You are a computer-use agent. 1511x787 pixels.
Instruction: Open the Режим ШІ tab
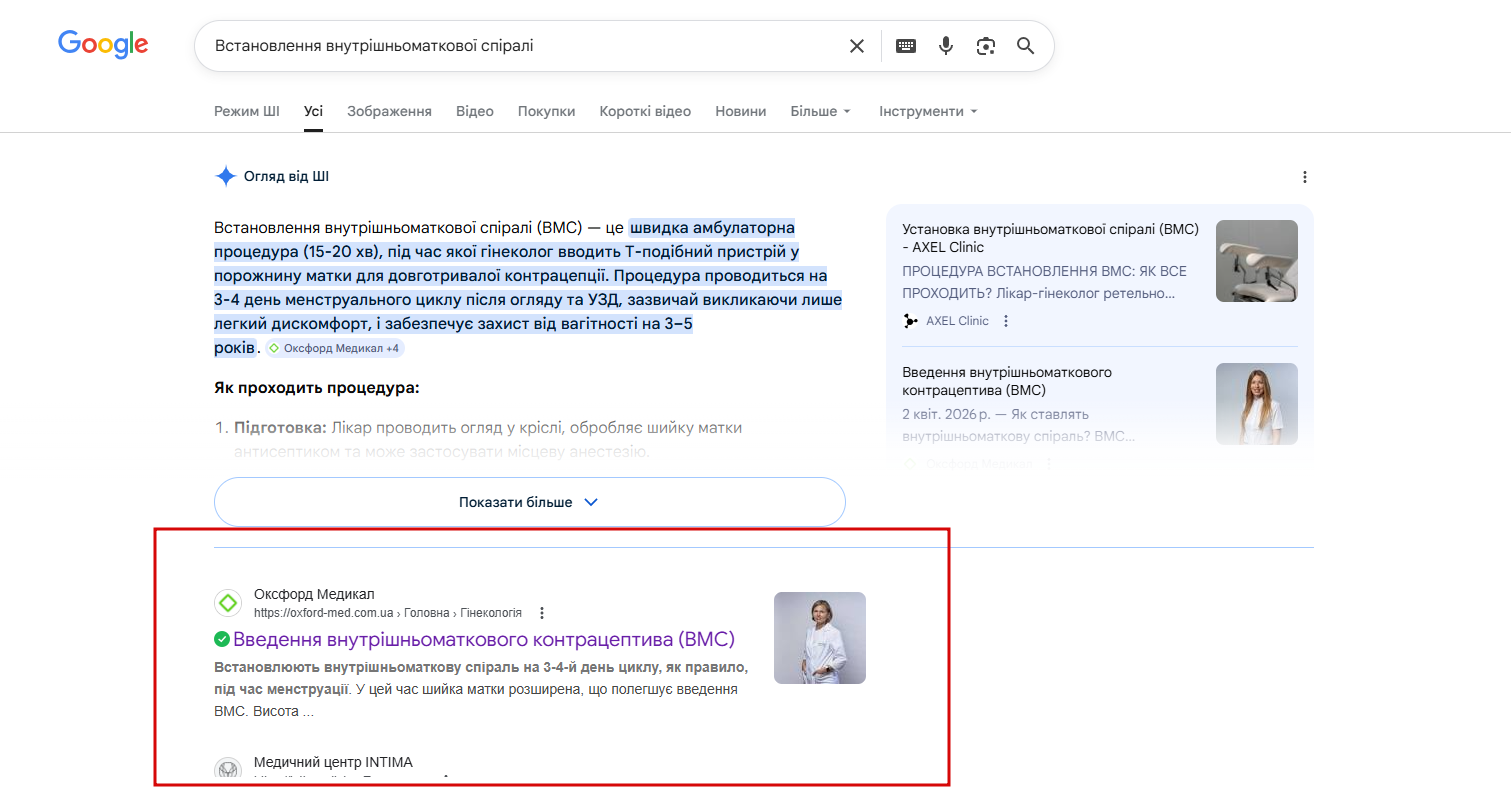tap(247, 111)
